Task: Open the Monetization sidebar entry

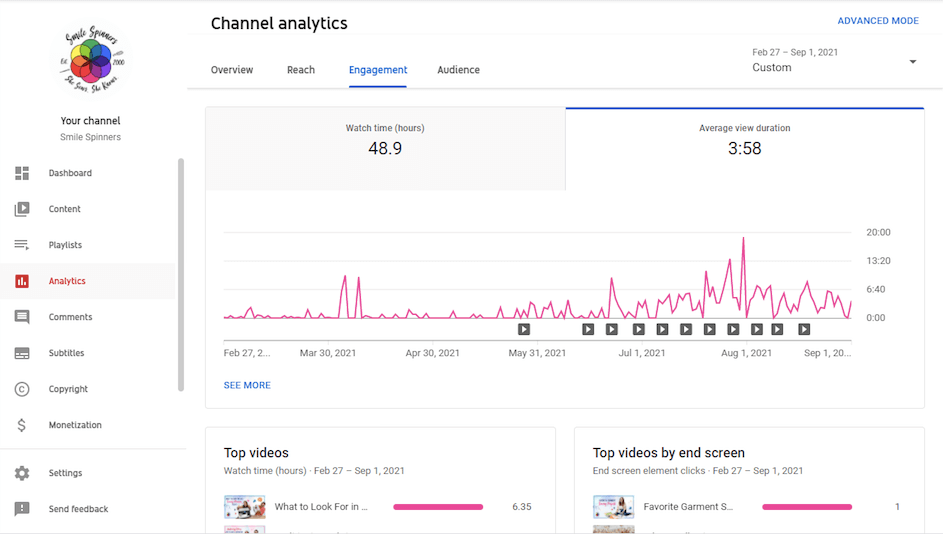Action: [75, 425]
